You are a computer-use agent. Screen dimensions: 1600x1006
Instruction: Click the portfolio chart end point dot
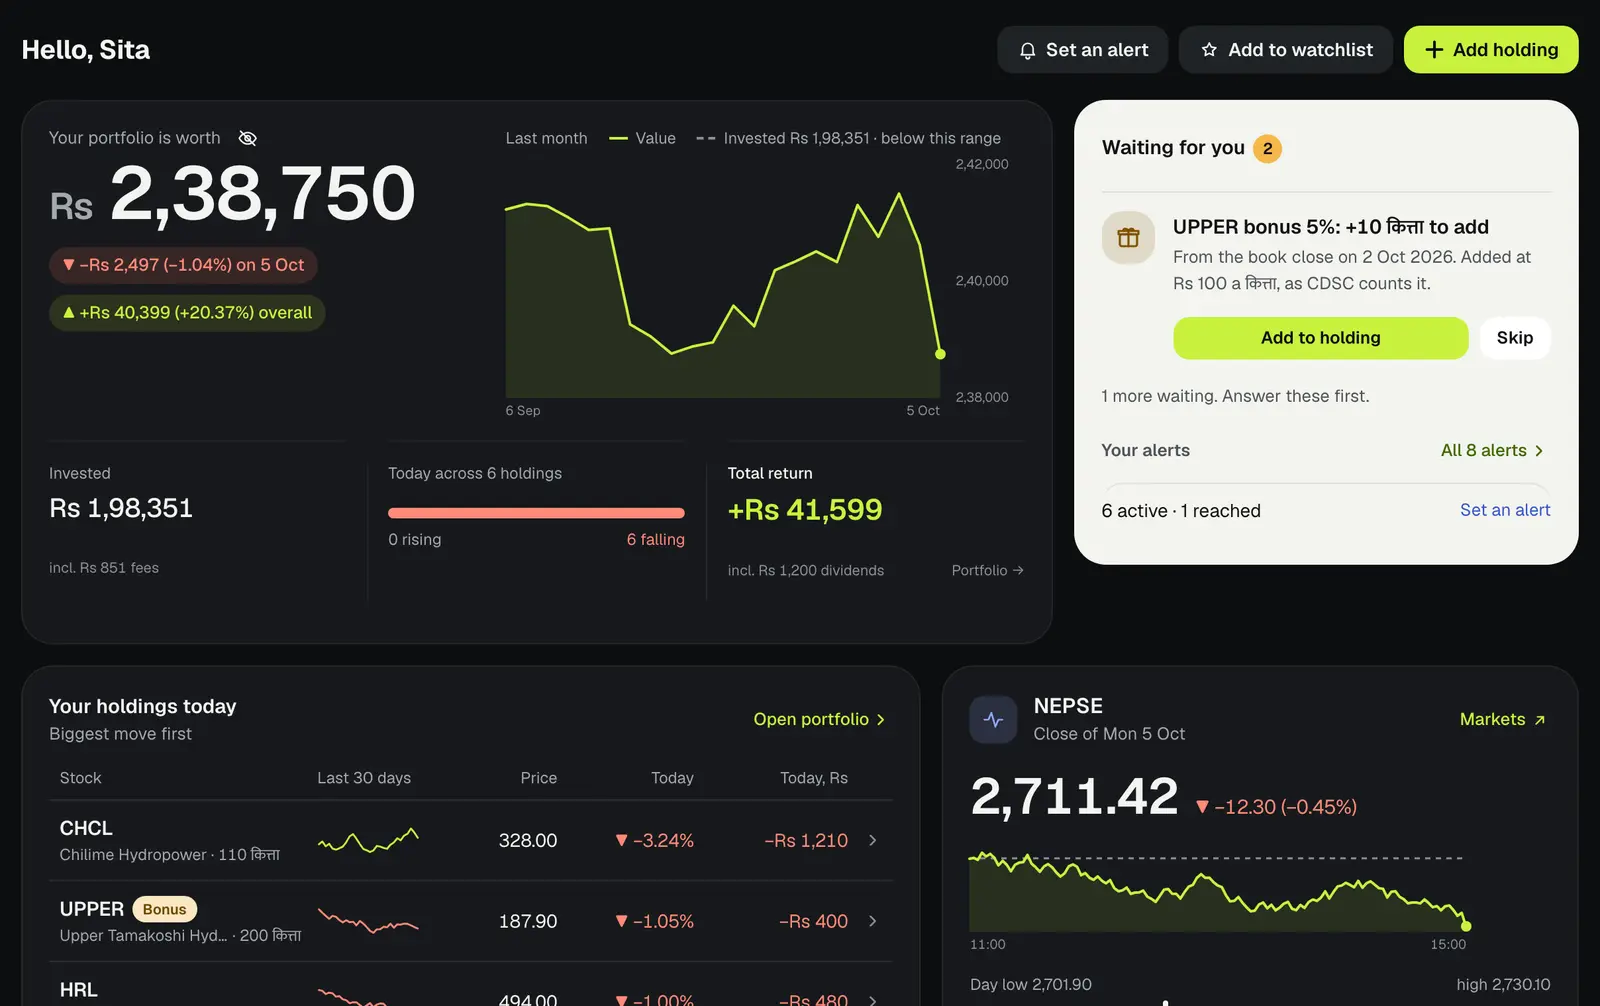[940, 354]
